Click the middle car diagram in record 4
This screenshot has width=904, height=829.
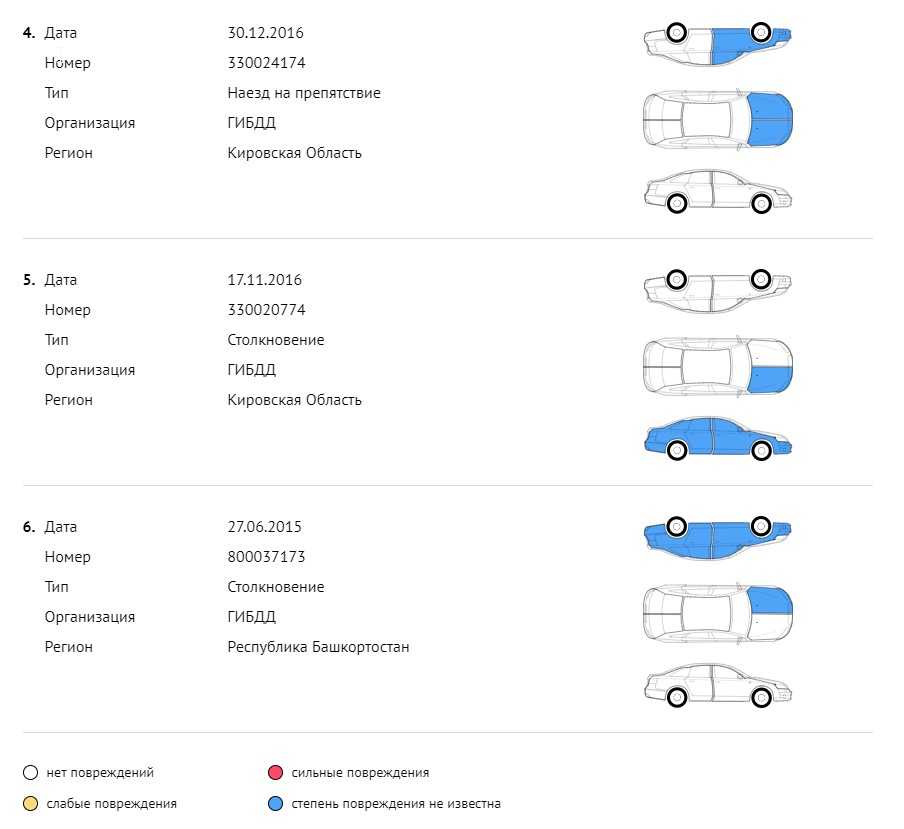pyautogui.click(x=717, y=119)
